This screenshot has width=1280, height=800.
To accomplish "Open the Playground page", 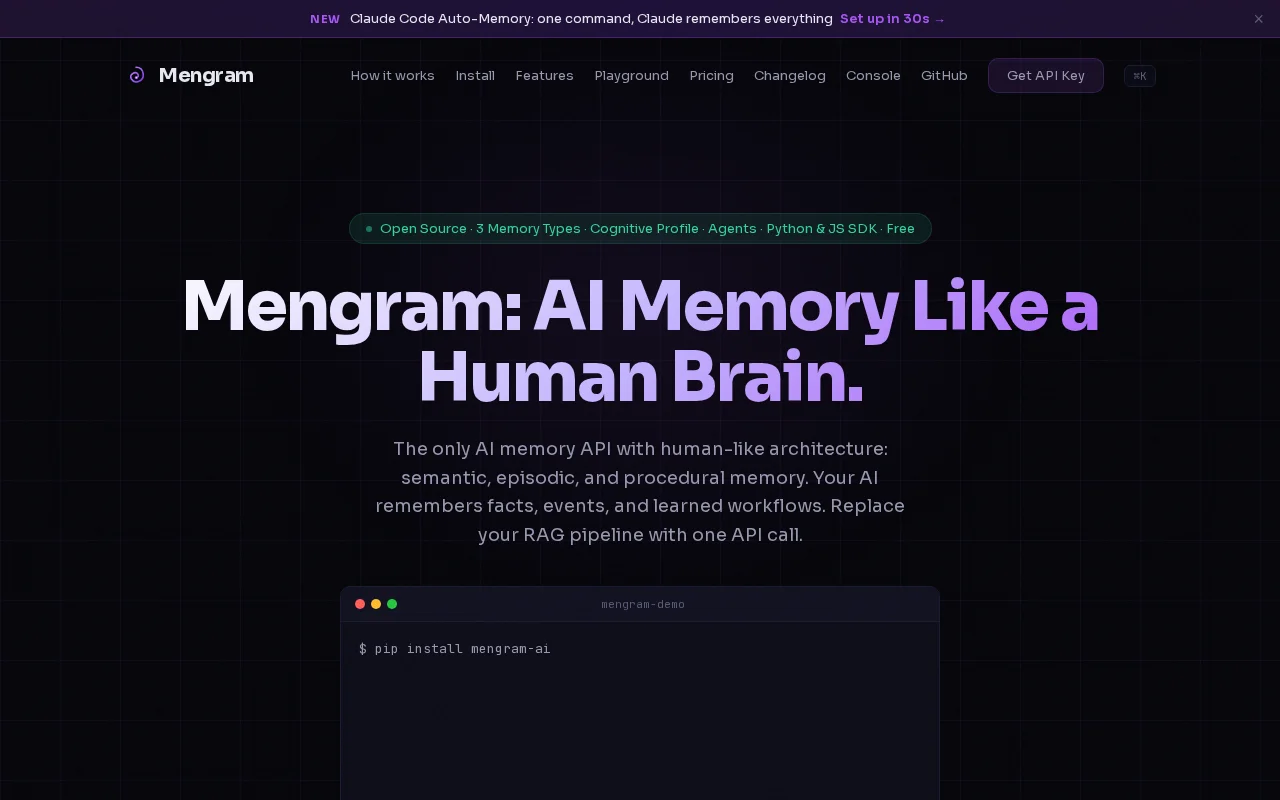I will [631, 76].
